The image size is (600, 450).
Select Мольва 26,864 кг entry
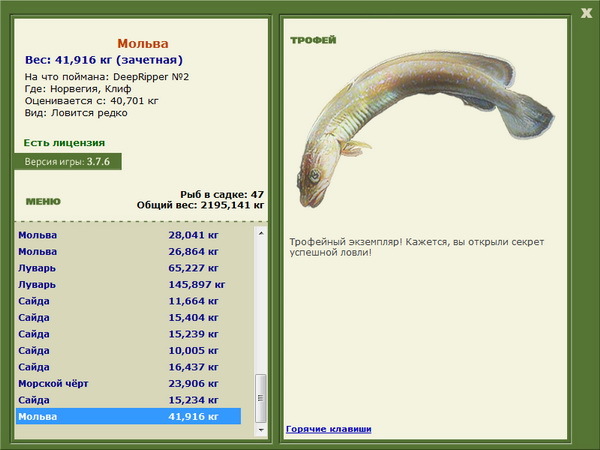(x=129, y=251)
